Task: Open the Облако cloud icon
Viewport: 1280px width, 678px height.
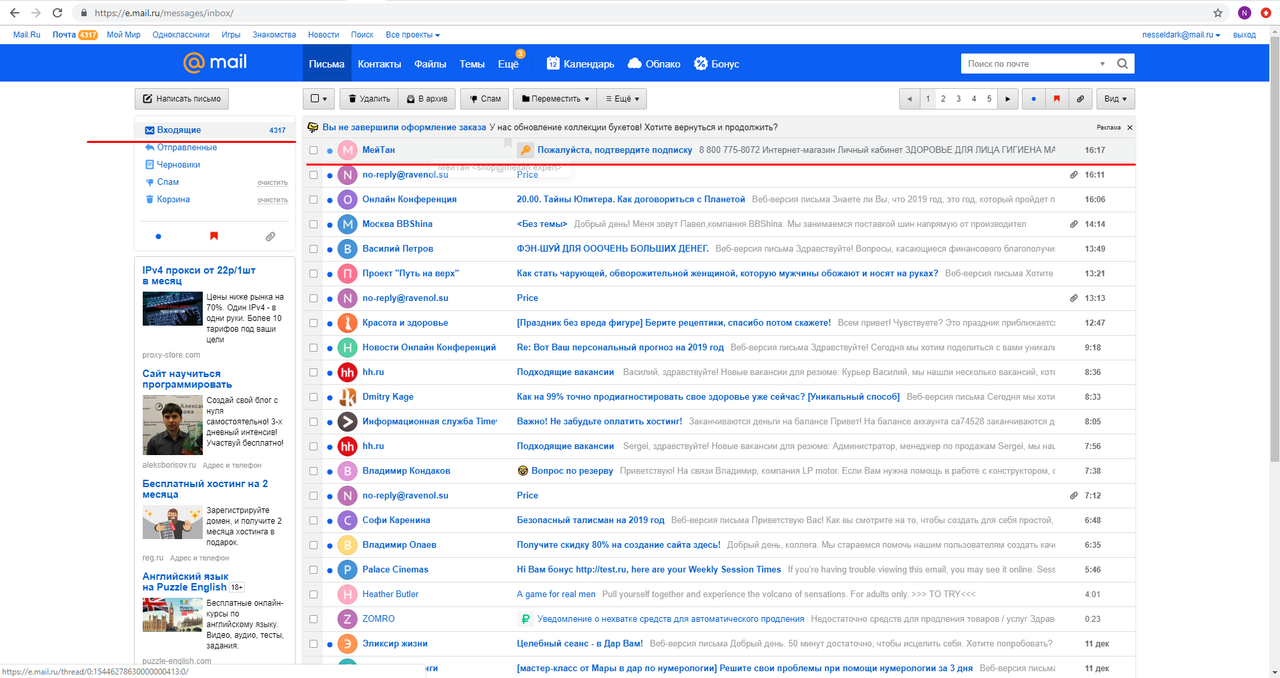Action: [x=634, y=64]
